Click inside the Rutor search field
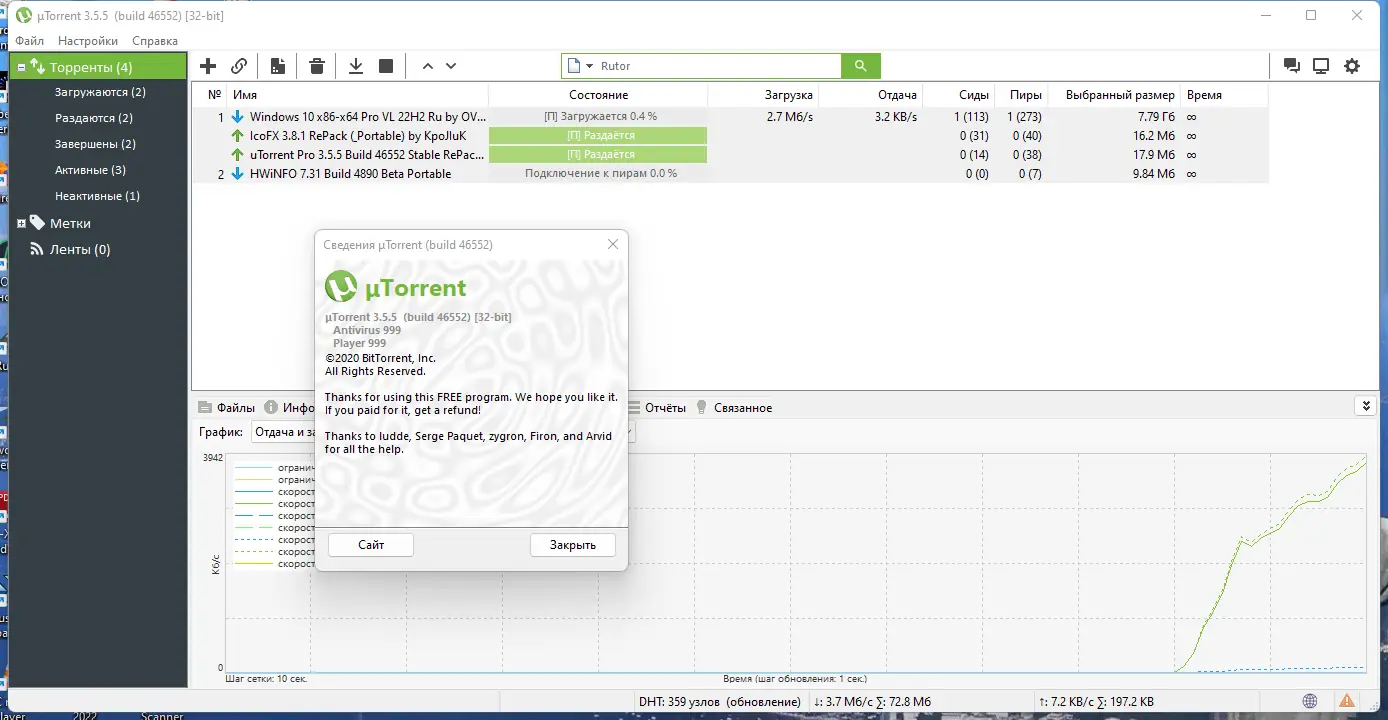Screen dimensions: 1388x720 click(700, 65)
